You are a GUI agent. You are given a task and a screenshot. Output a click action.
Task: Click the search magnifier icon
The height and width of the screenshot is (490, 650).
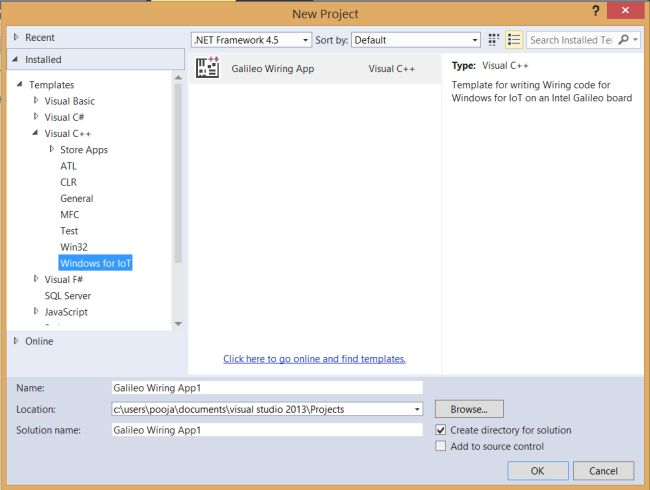click(x=623, y=40)
